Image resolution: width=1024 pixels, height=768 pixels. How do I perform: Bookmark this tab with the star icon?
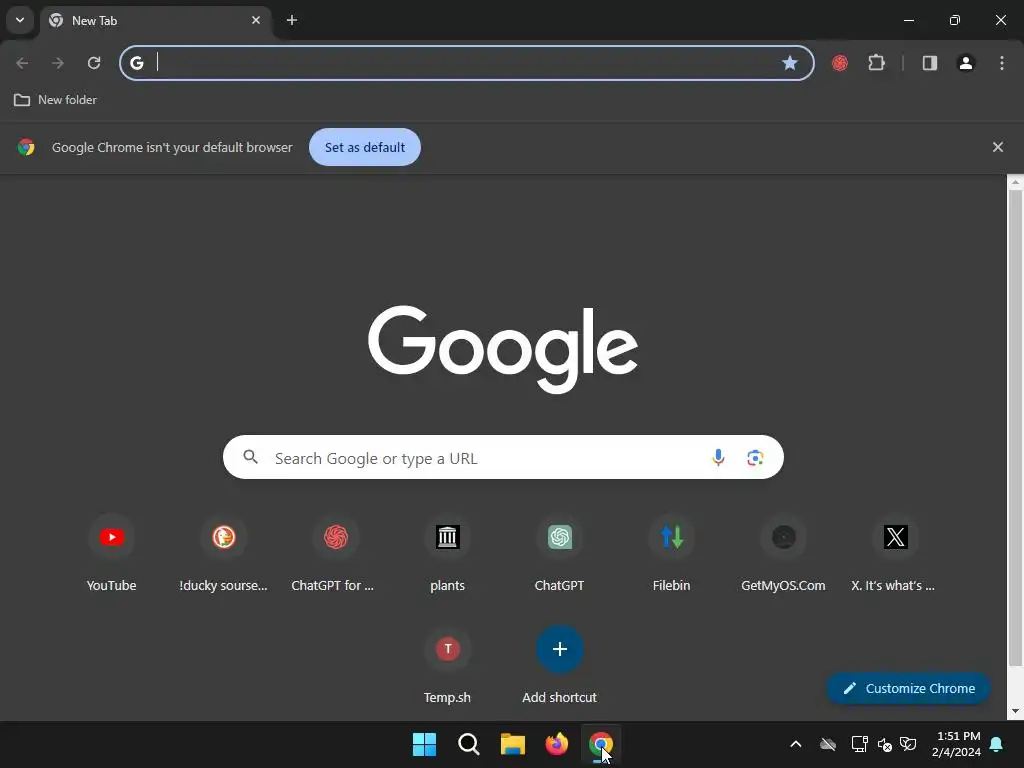790,63
